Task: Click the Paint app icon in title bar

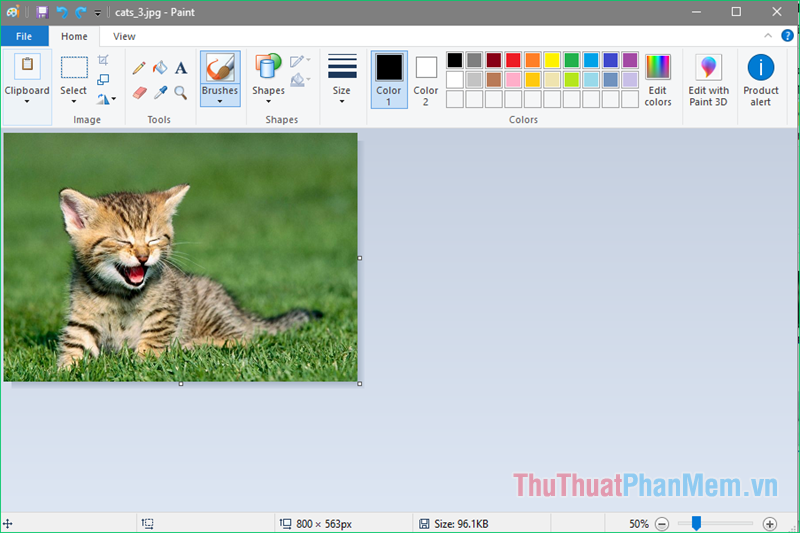Action: pos(13,12)
